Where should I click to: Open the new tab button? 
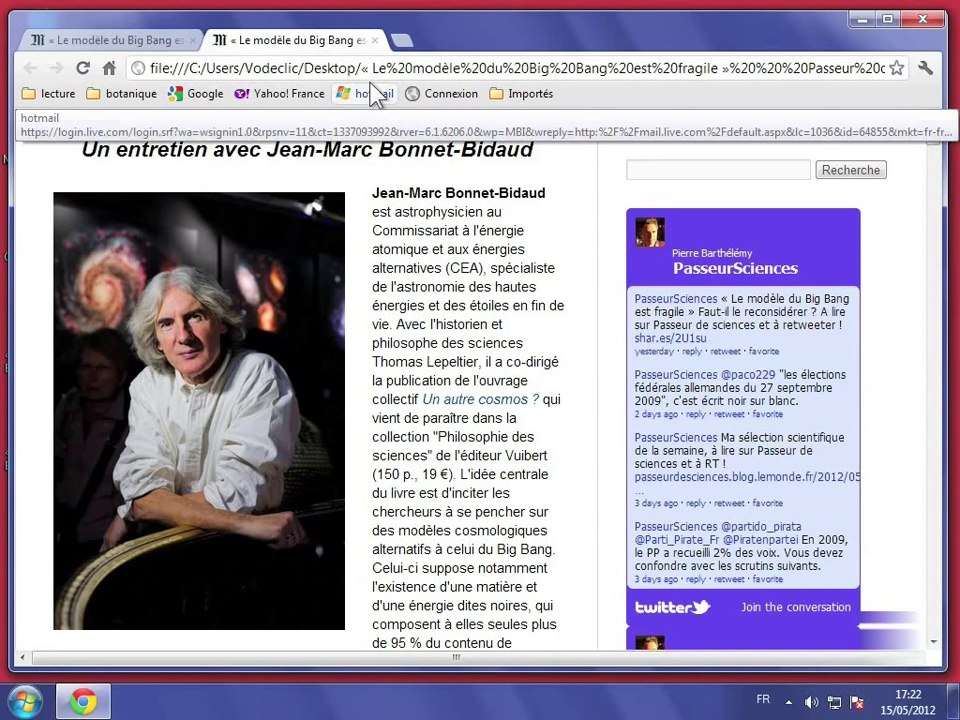(x=402, y=41)
